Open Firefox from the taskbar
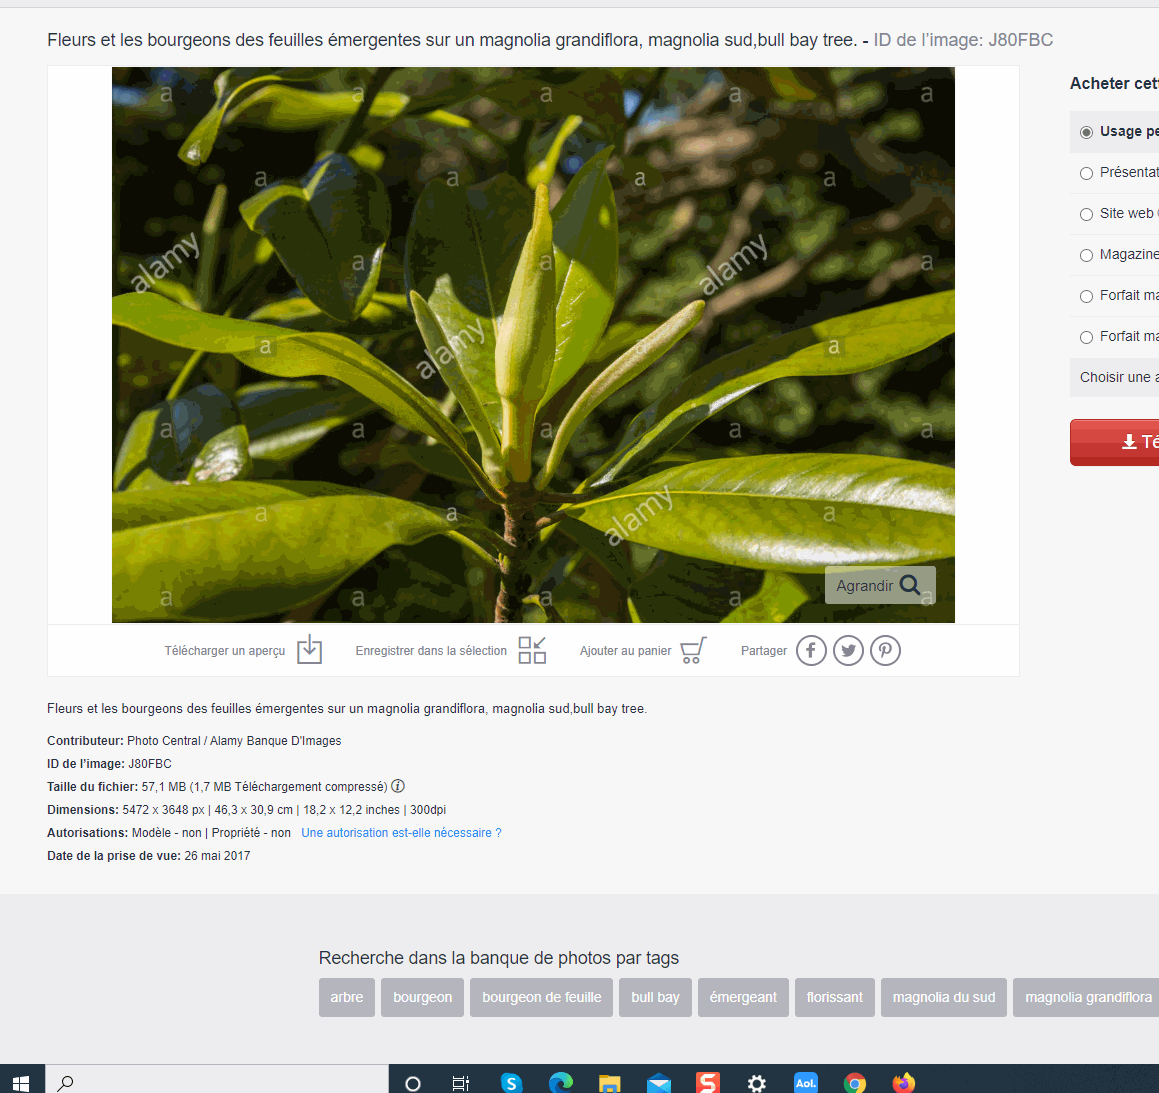 [904, 1082]
